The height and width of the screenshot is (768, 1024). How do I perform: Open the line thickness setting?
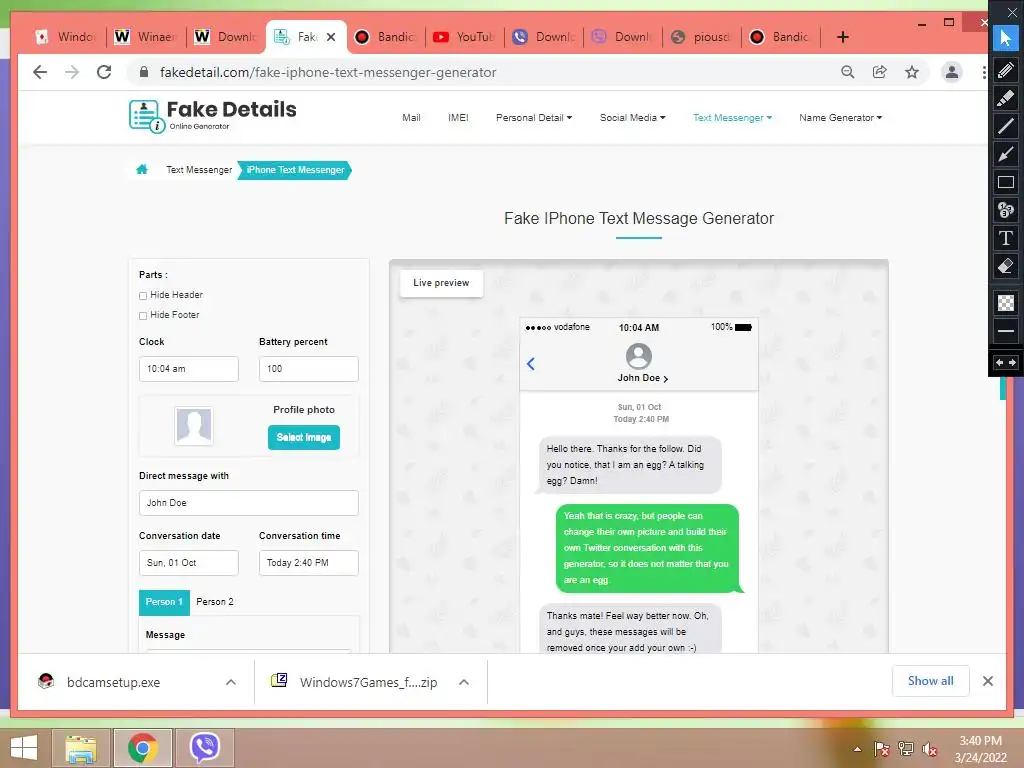[x=1006, y=331]
